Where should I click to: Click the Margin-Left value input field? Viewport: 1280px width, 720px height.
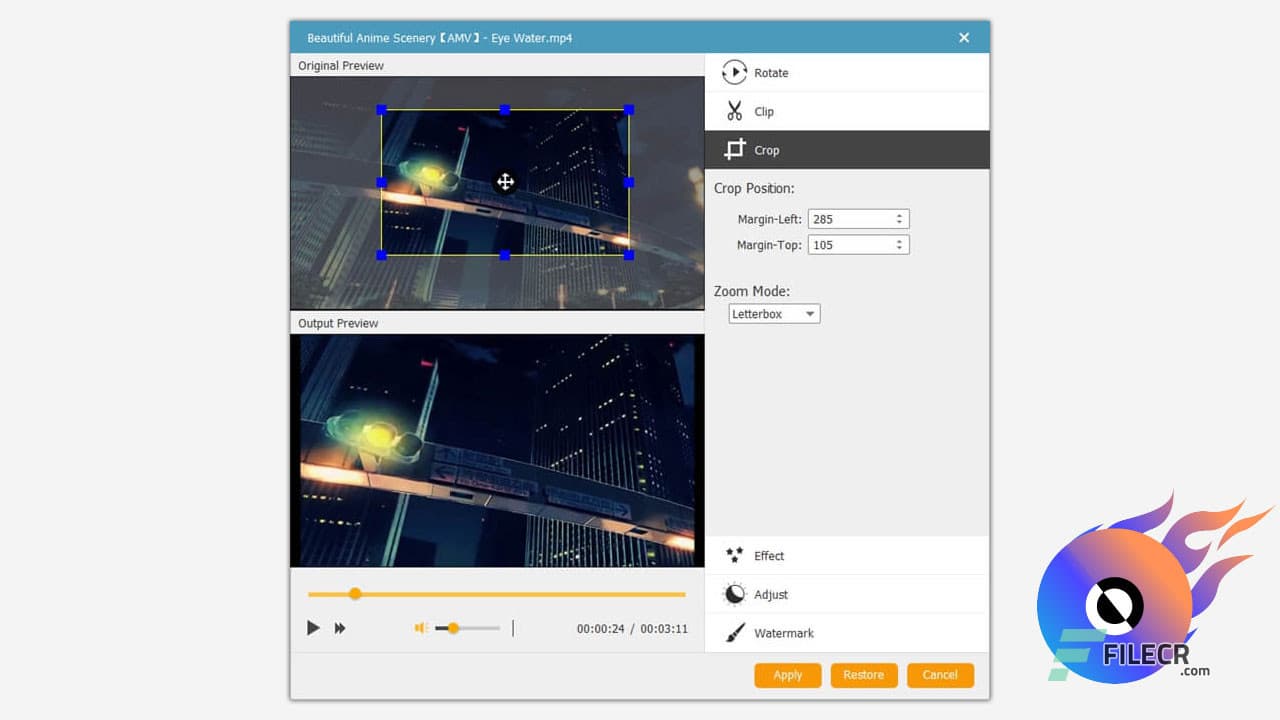tap(850, 219)
